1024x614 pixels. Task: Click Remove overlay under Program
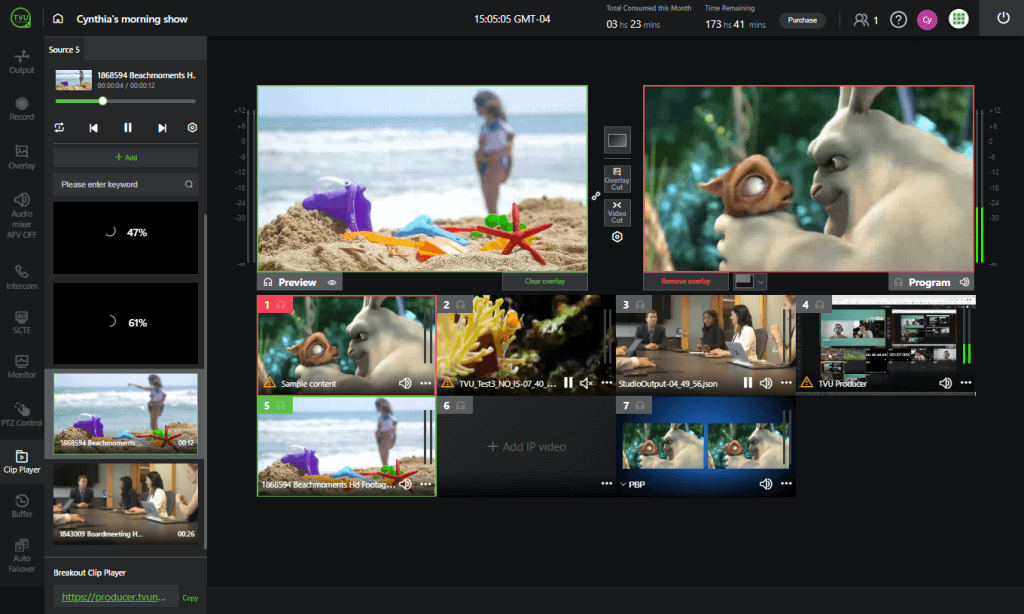[x=686, y=282]
